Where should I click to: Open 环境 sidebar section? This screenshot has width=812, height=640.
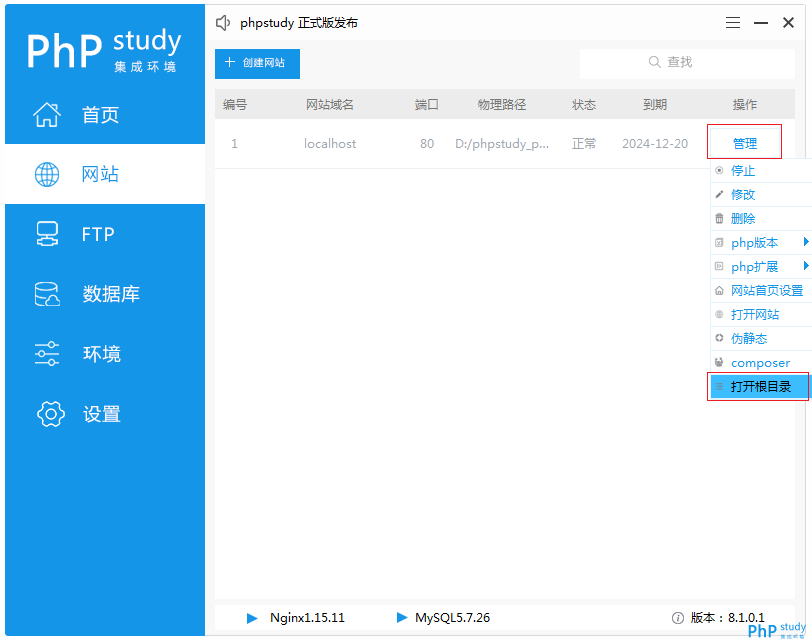click(x=105, y=354)
